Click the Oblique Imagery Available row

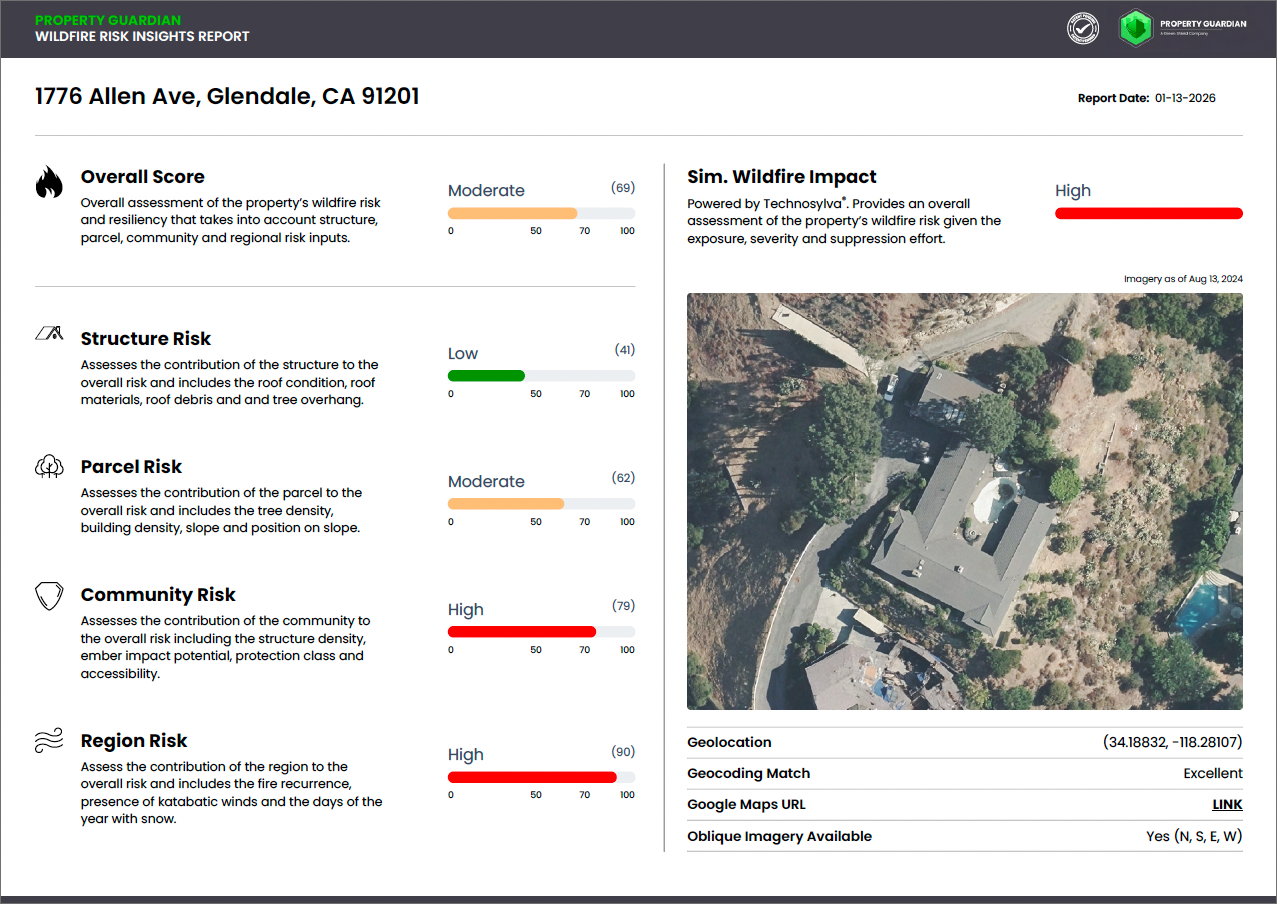[965, 836]
